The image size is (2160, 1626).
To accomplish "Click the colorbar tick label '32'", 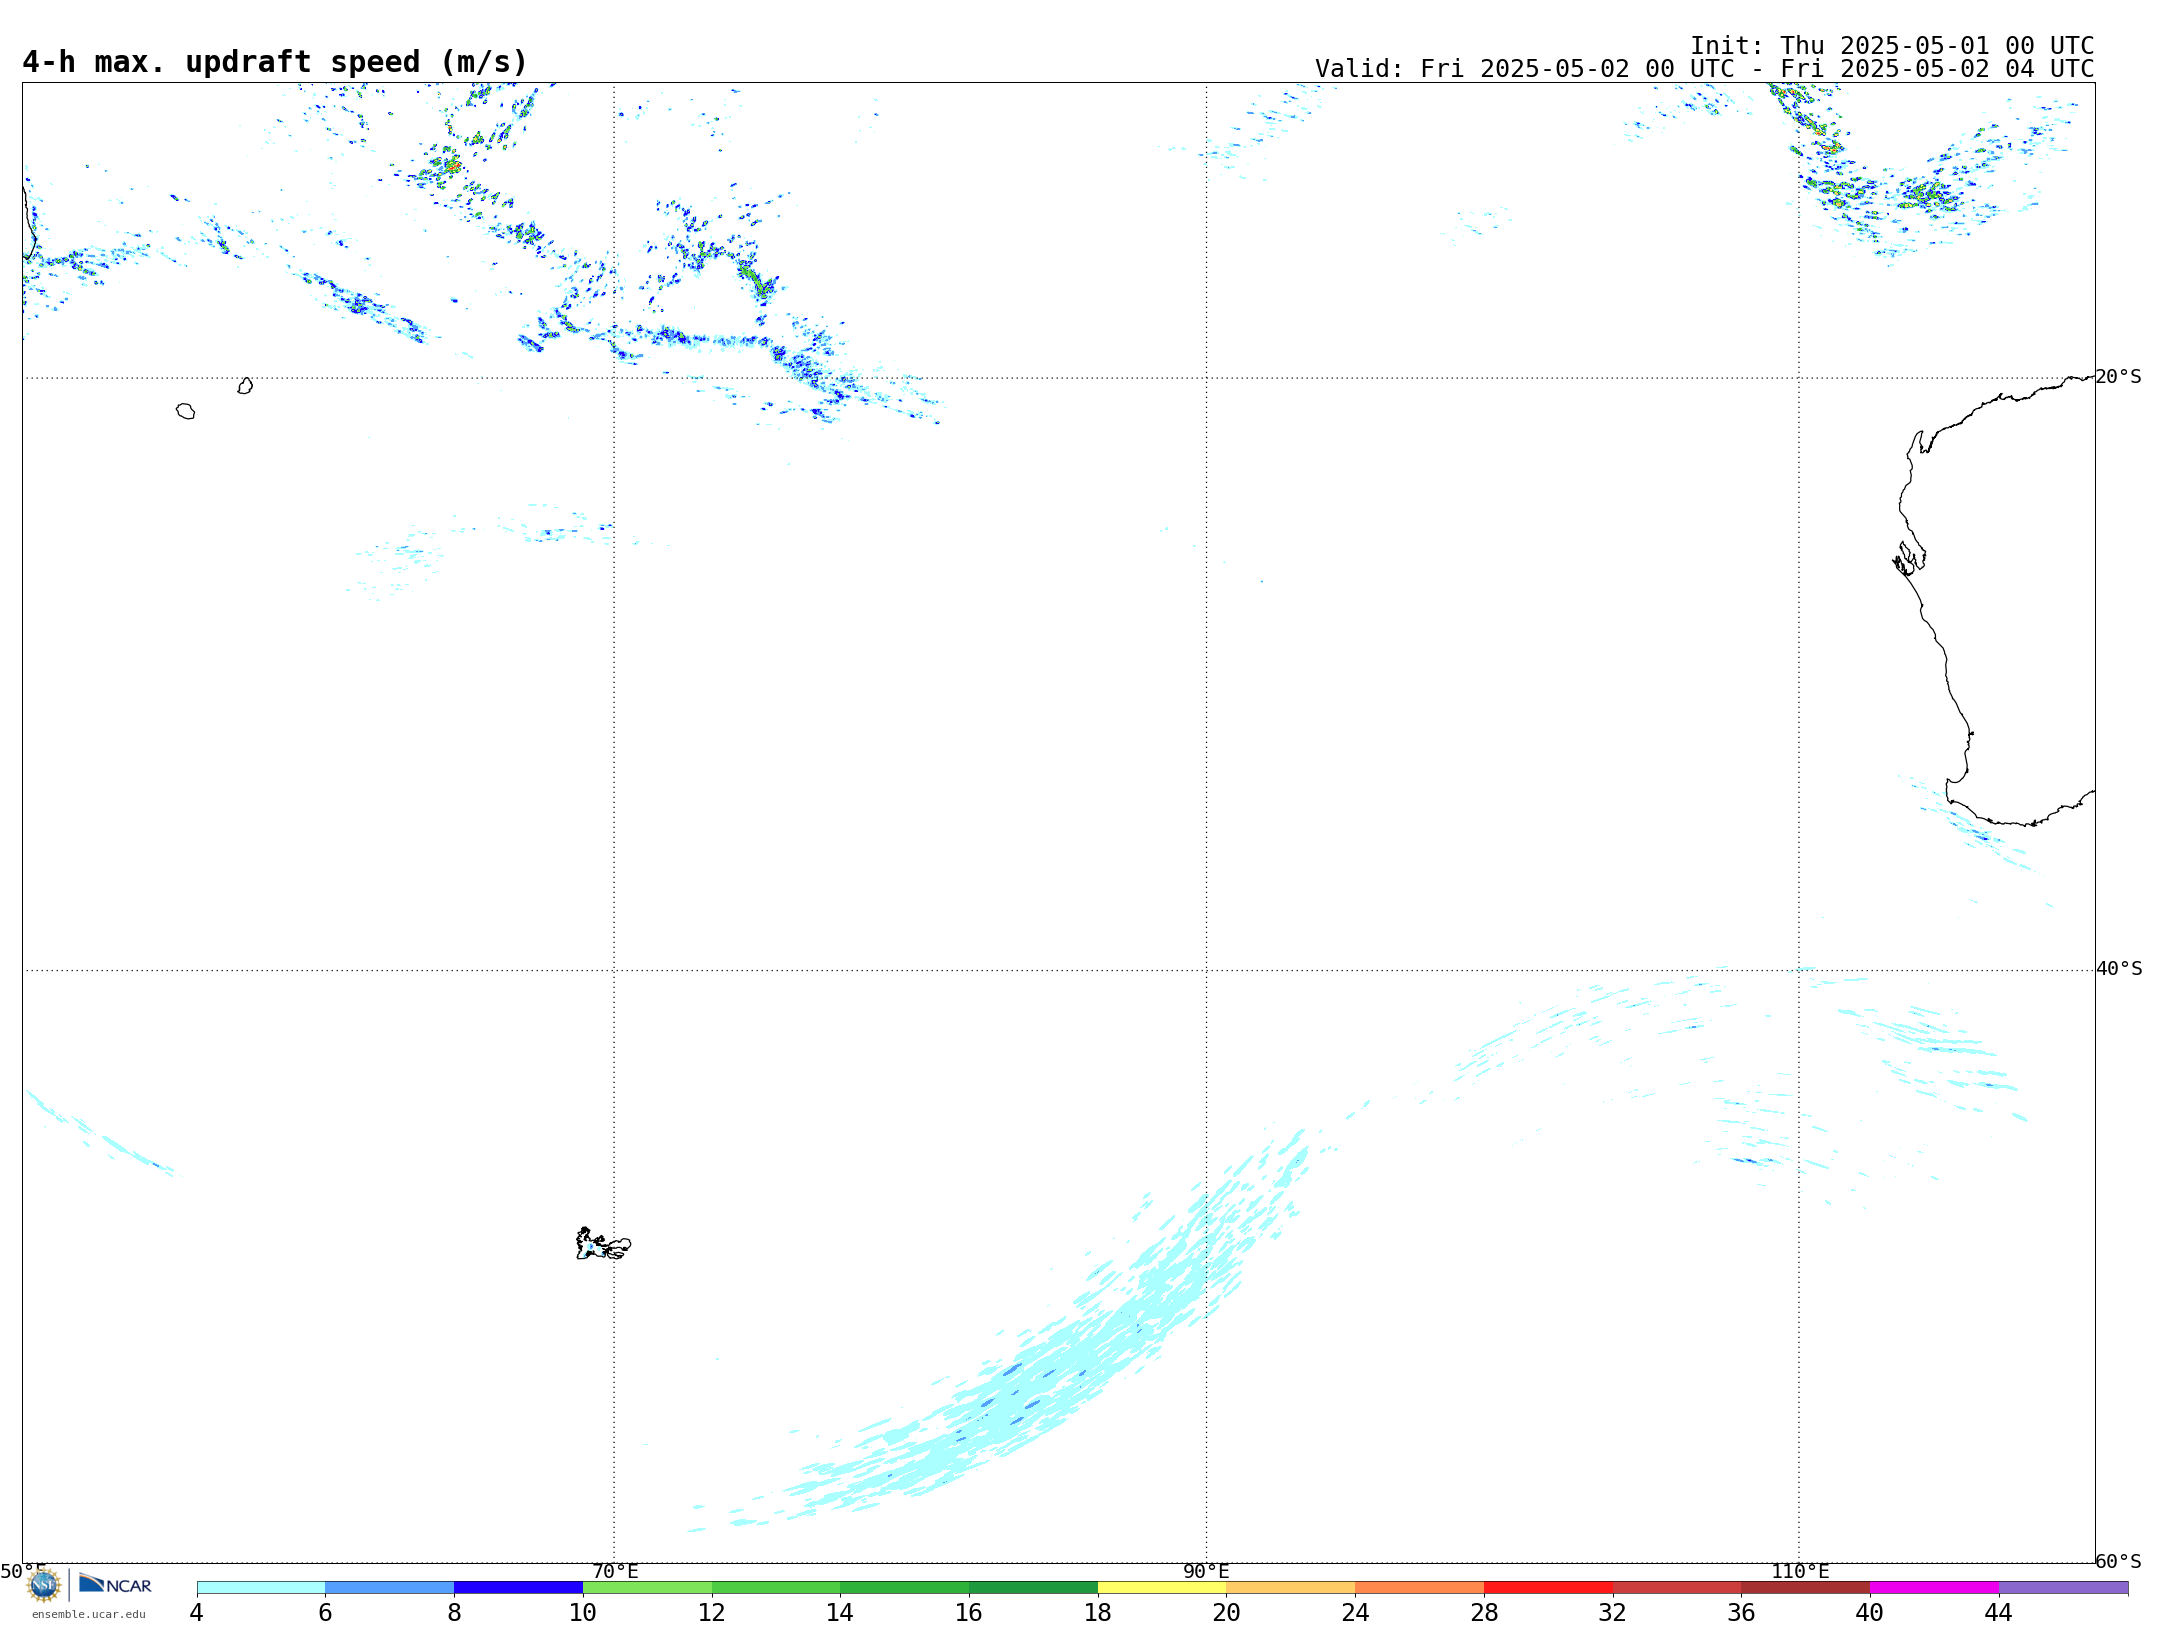I will pos(1613,1612).
